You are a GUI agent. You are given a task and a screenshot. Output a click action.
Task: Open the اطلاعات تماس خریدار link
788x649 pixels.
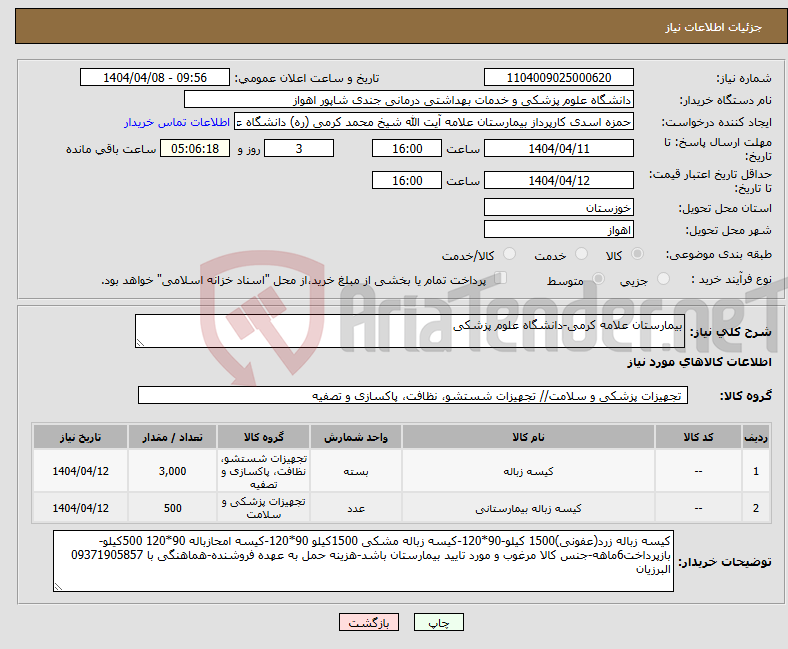[177, 122]
